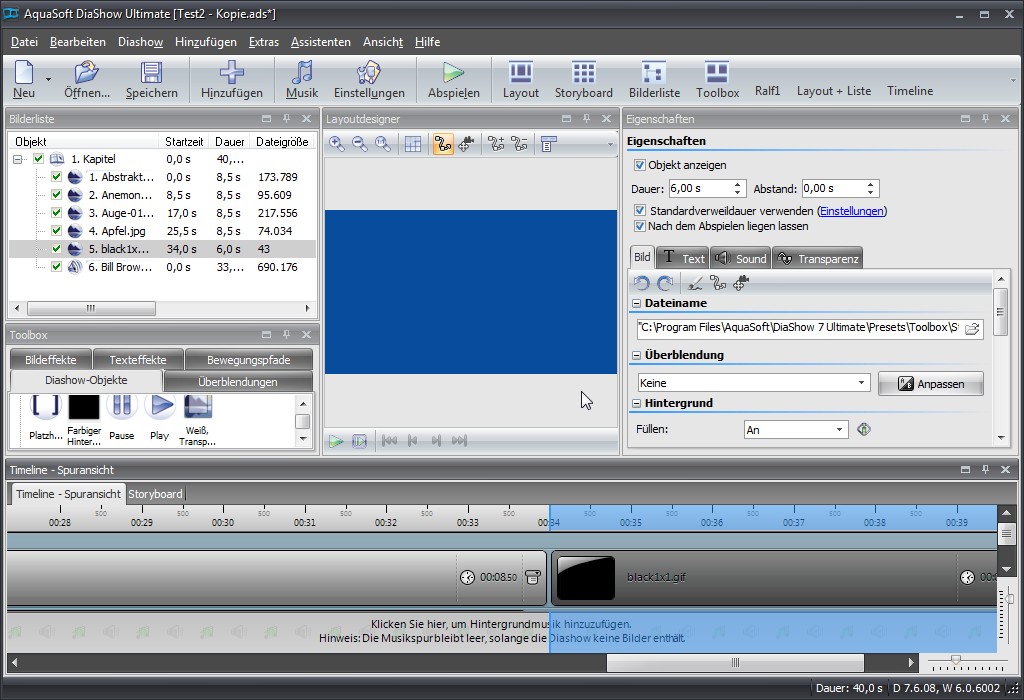Open the Überblendung dropdown showing Keine
The width and height of the screenshot is (1024, 700).
[862, 383]
